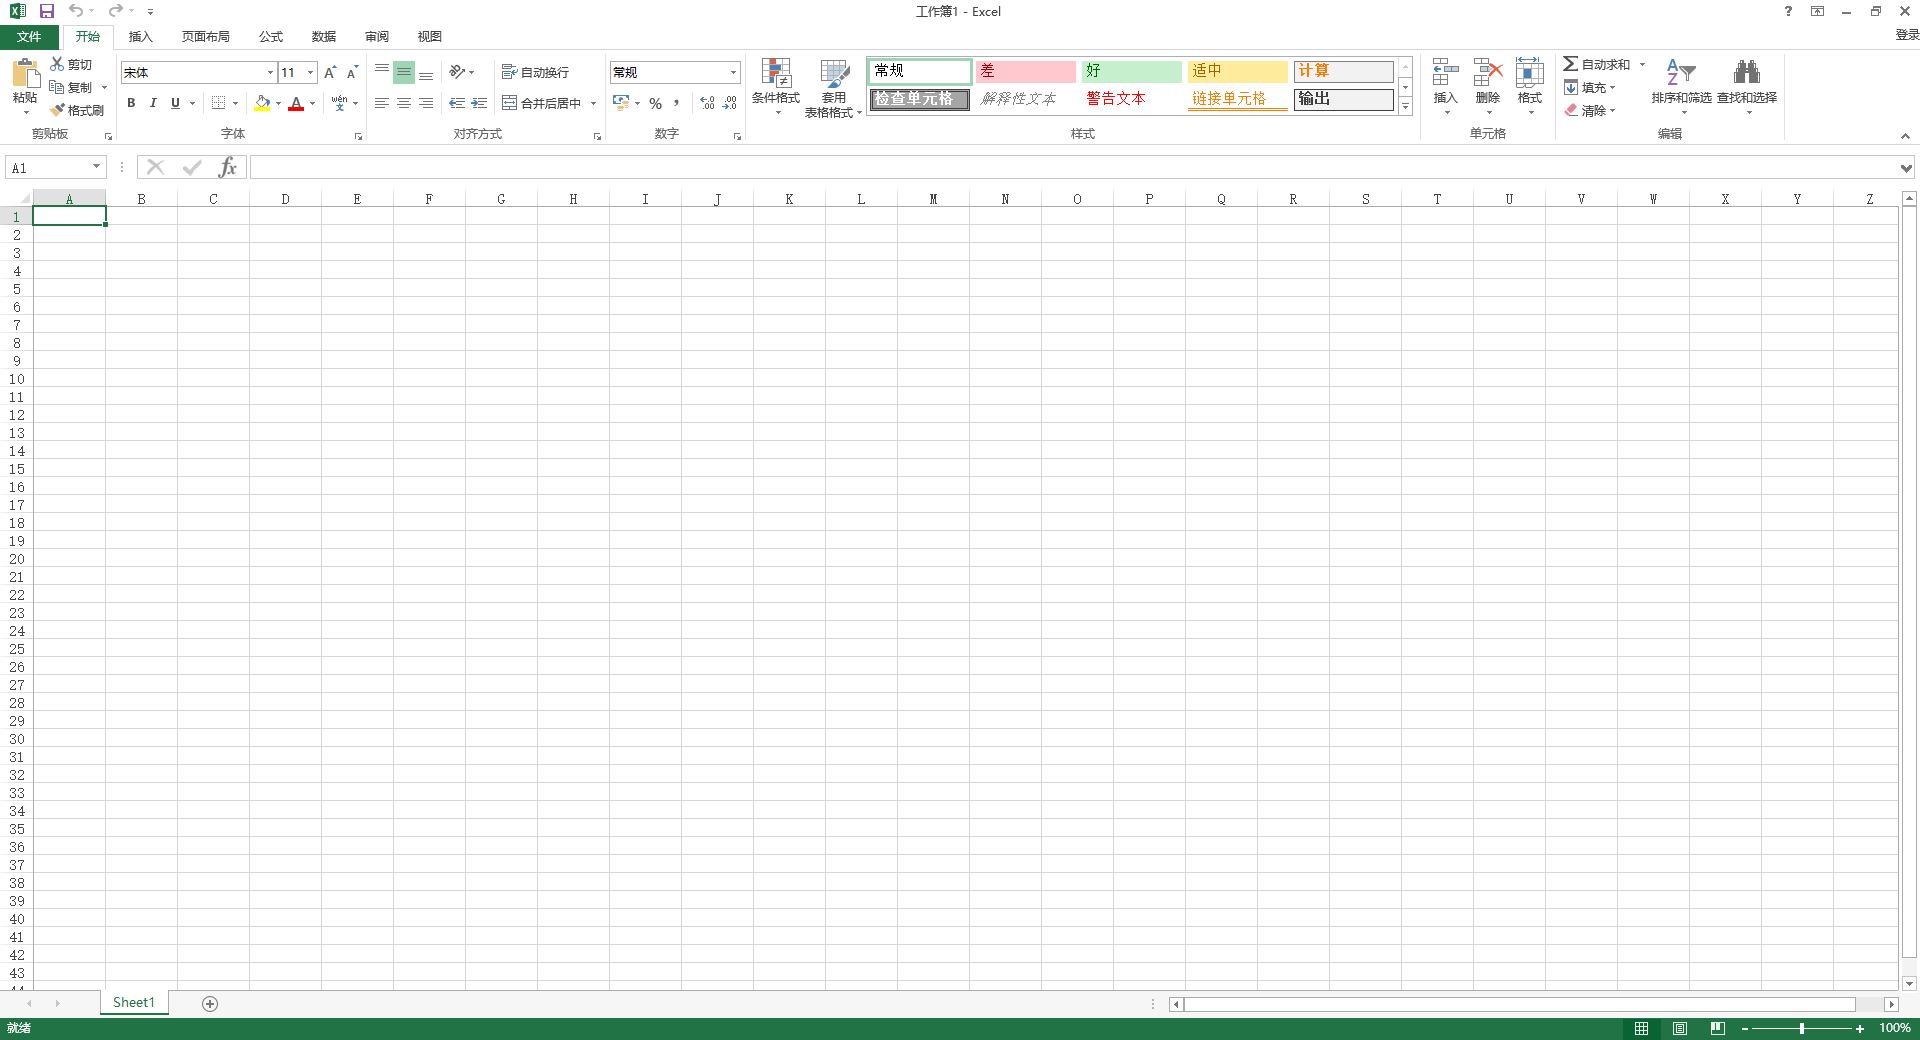Select column D header
This screenshot has width=1920, height=1040.
click(285, 199)
